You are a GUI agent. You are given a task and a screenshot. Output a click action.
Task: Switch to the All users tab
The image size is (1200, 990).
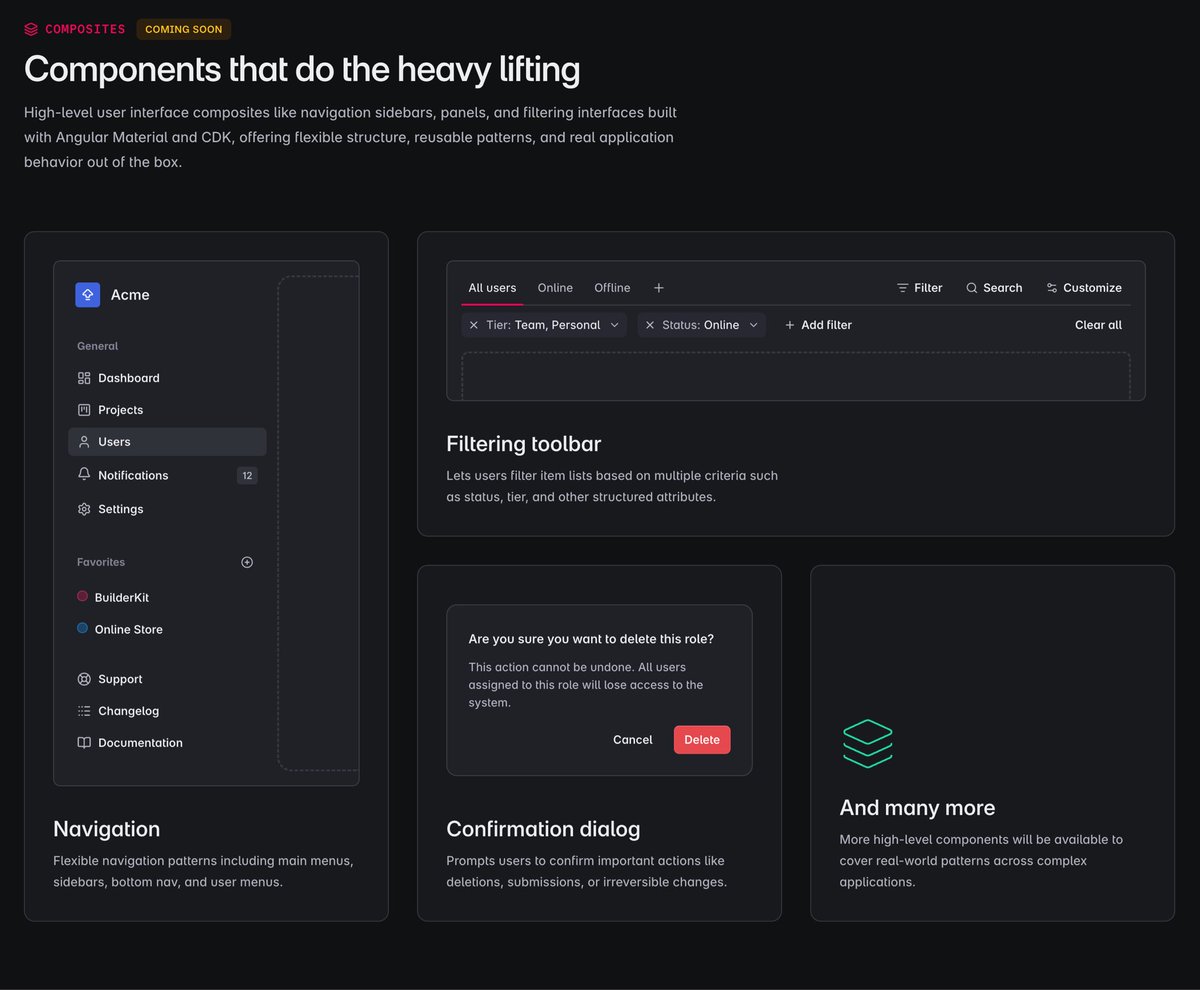[492, 288]
